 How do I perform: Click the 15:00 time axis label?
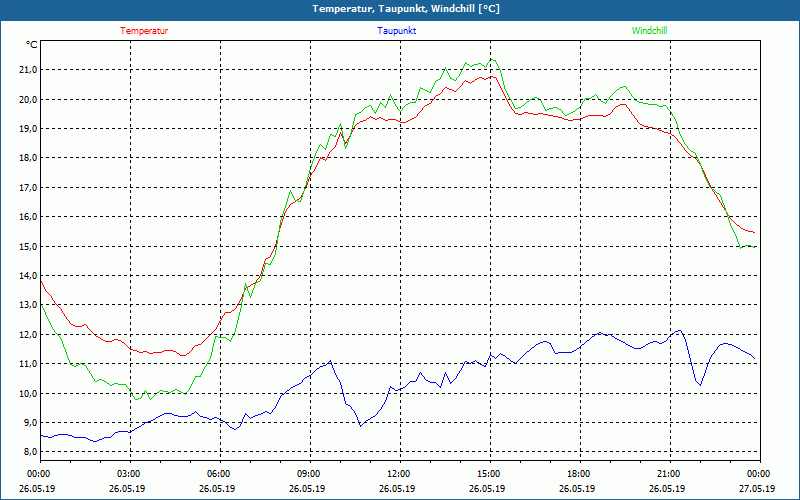pyautogui.click(x=490, y=474)
